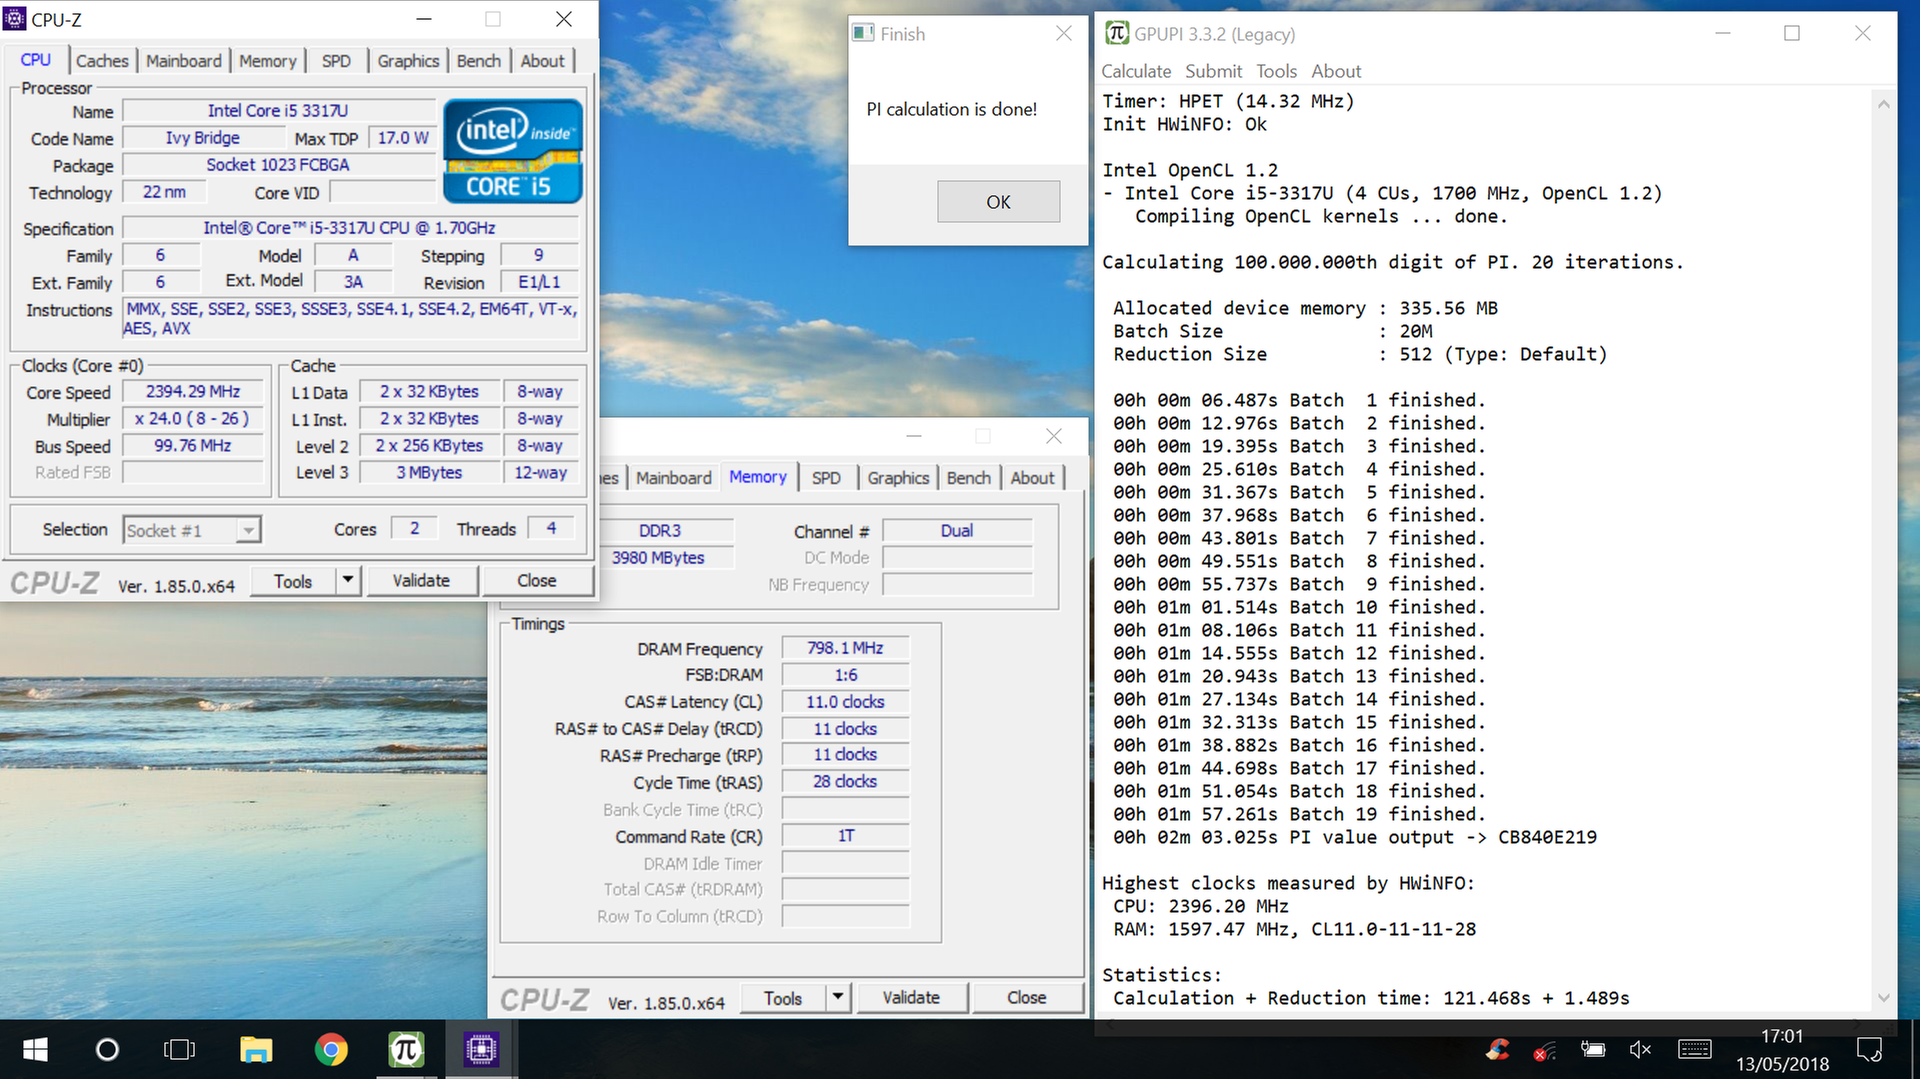The image size is (1920, 1079).
Task: Click the CCleaner tray icon
Action: [1498, 1049]
